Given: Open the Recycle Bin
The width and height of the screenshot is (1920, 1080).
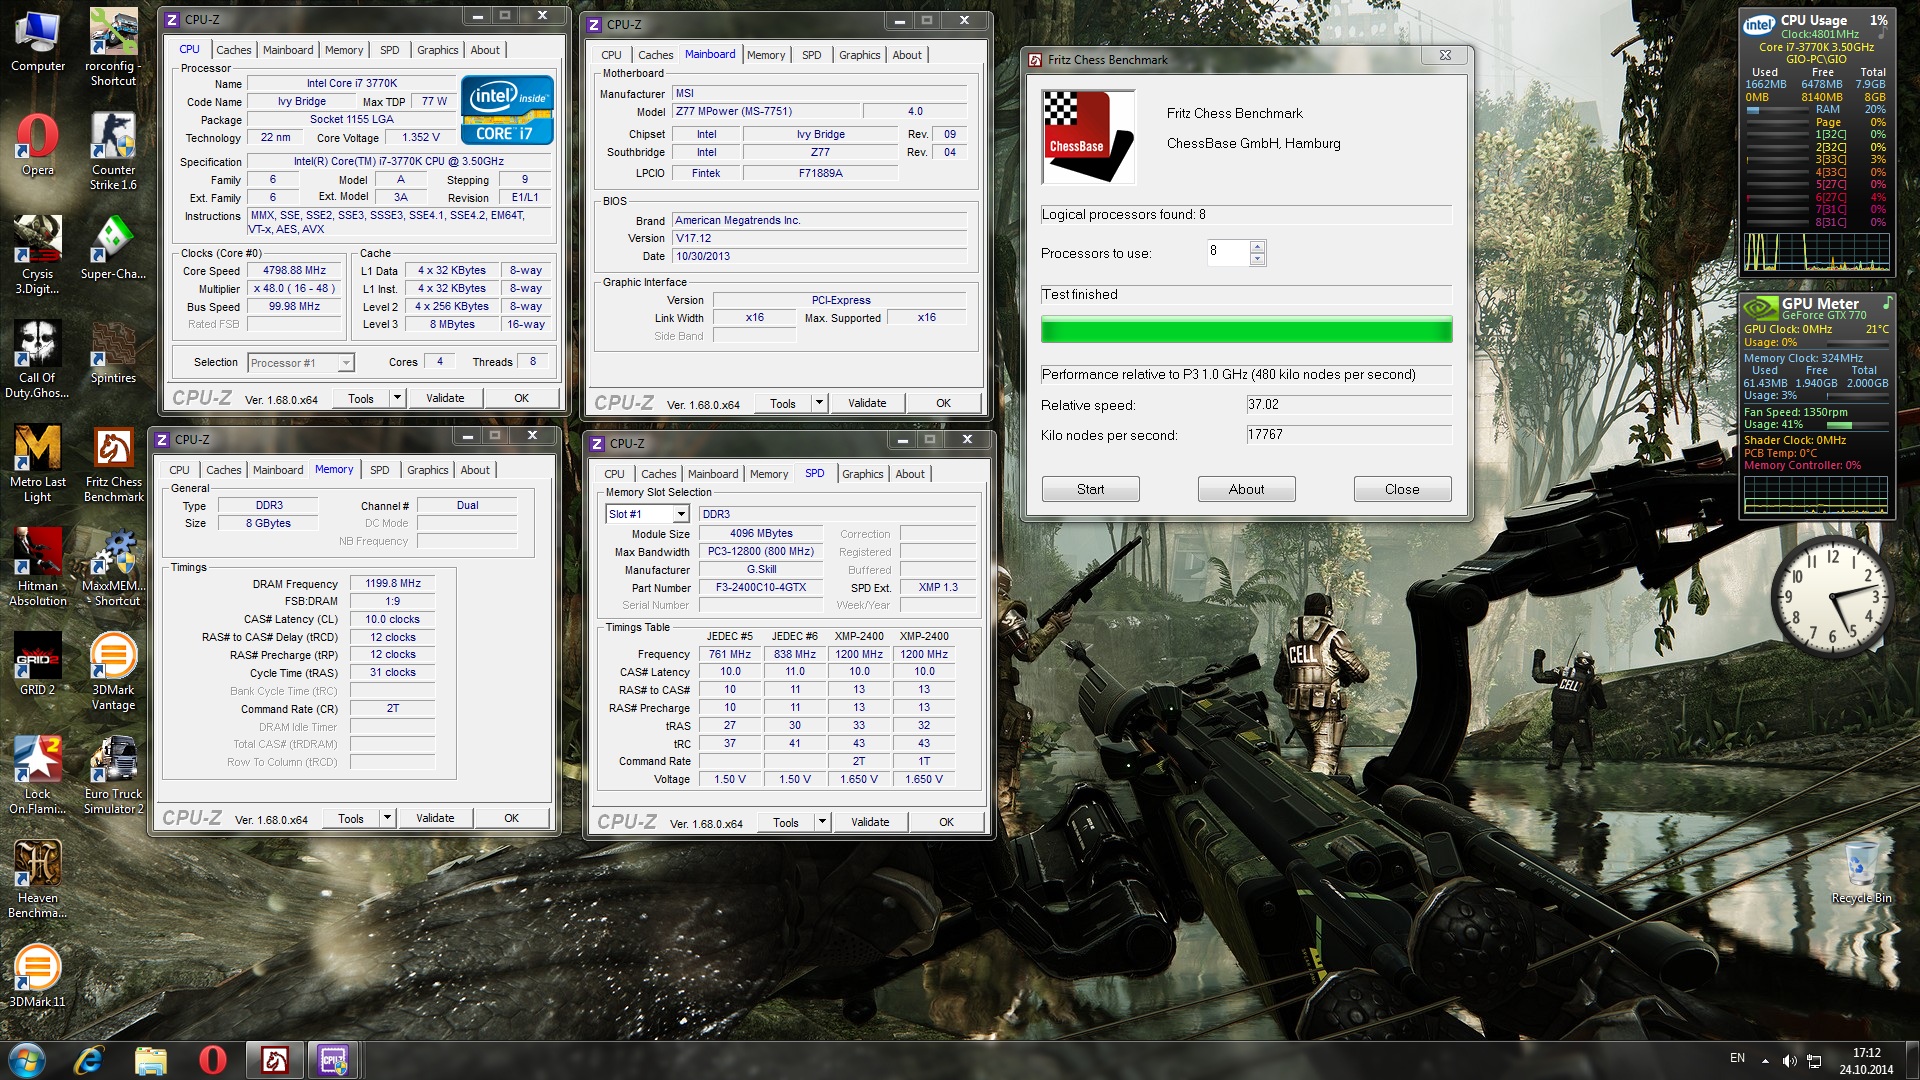Looking at the screenshot, I should click(1861, 865).
